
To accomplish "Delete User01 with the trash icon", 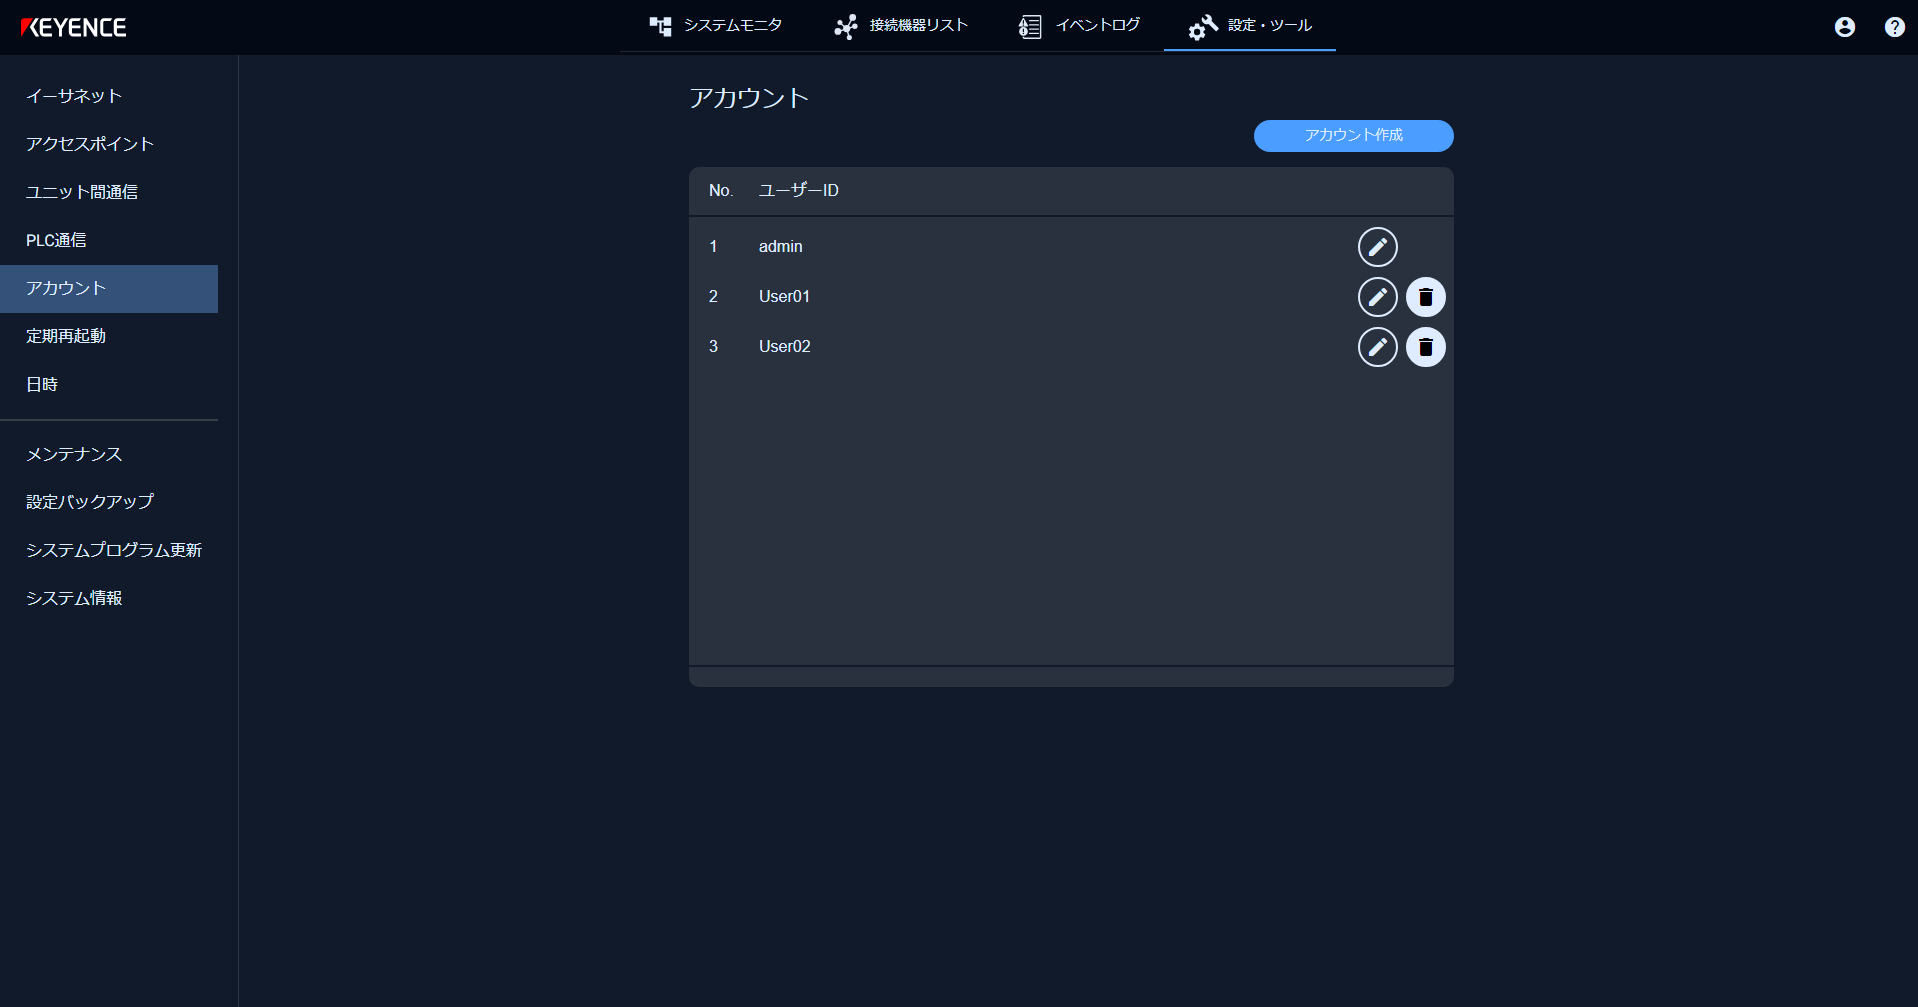I will click(1425, 296).
